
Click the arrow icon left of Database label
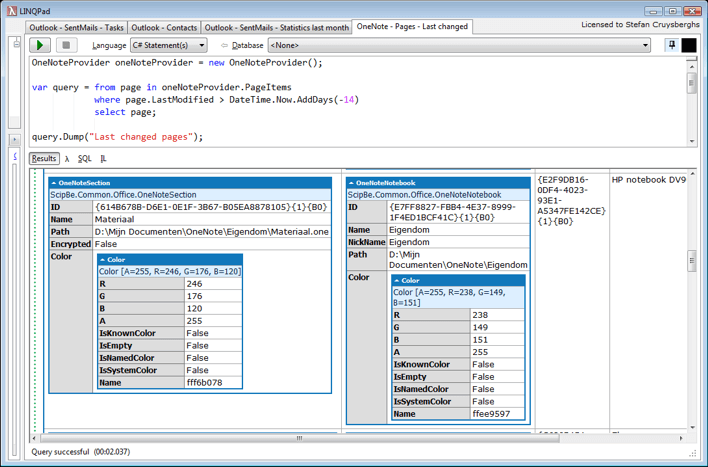[x=224, y=45]
